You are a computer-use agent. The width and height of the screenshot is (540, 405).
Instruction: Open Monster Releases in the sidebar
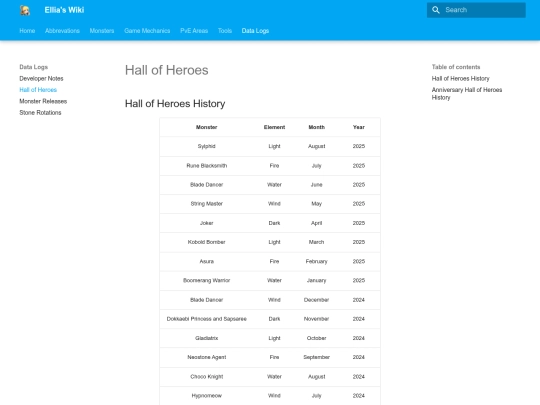coord(43,101)
